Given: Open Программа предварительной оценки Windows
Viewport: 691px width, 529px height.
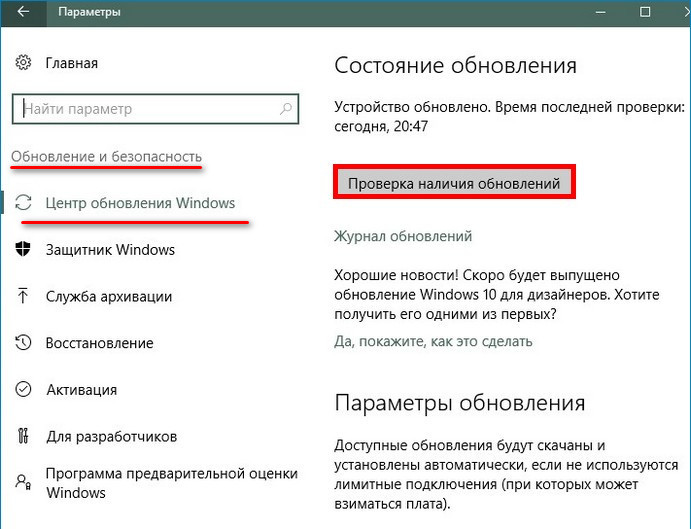Looking at the screenshot, I should tap(172, 483).
